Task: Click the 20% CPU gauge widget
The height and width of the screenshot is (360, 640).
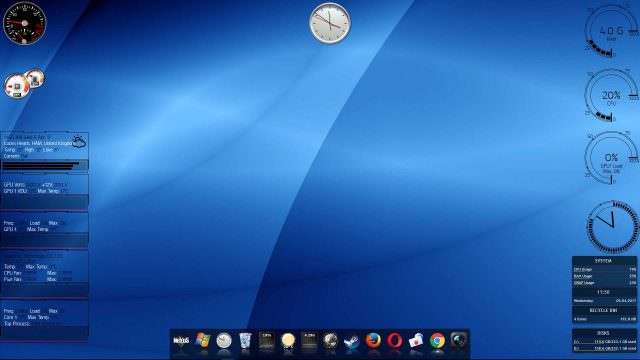Action: (x=611, y=96)
